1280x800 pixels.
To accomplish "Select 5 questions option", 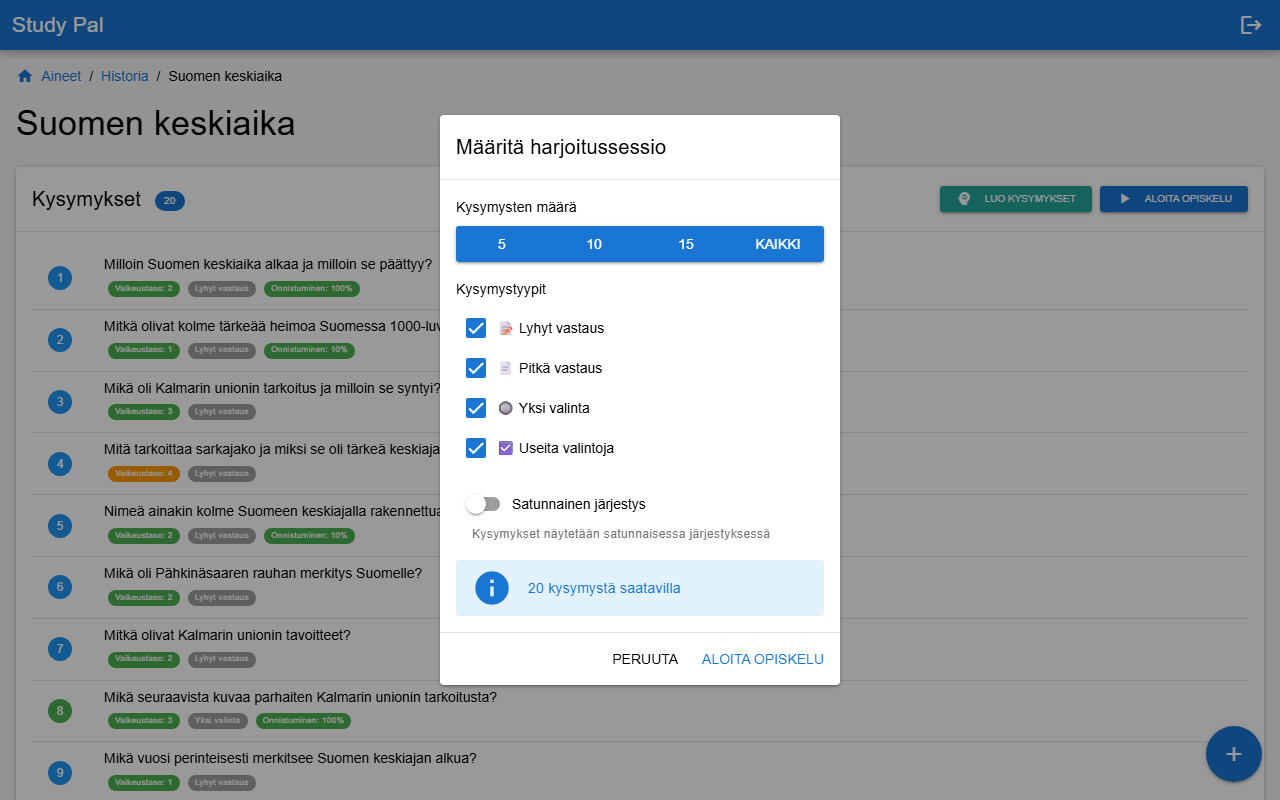I will click(x=502, y=244).
